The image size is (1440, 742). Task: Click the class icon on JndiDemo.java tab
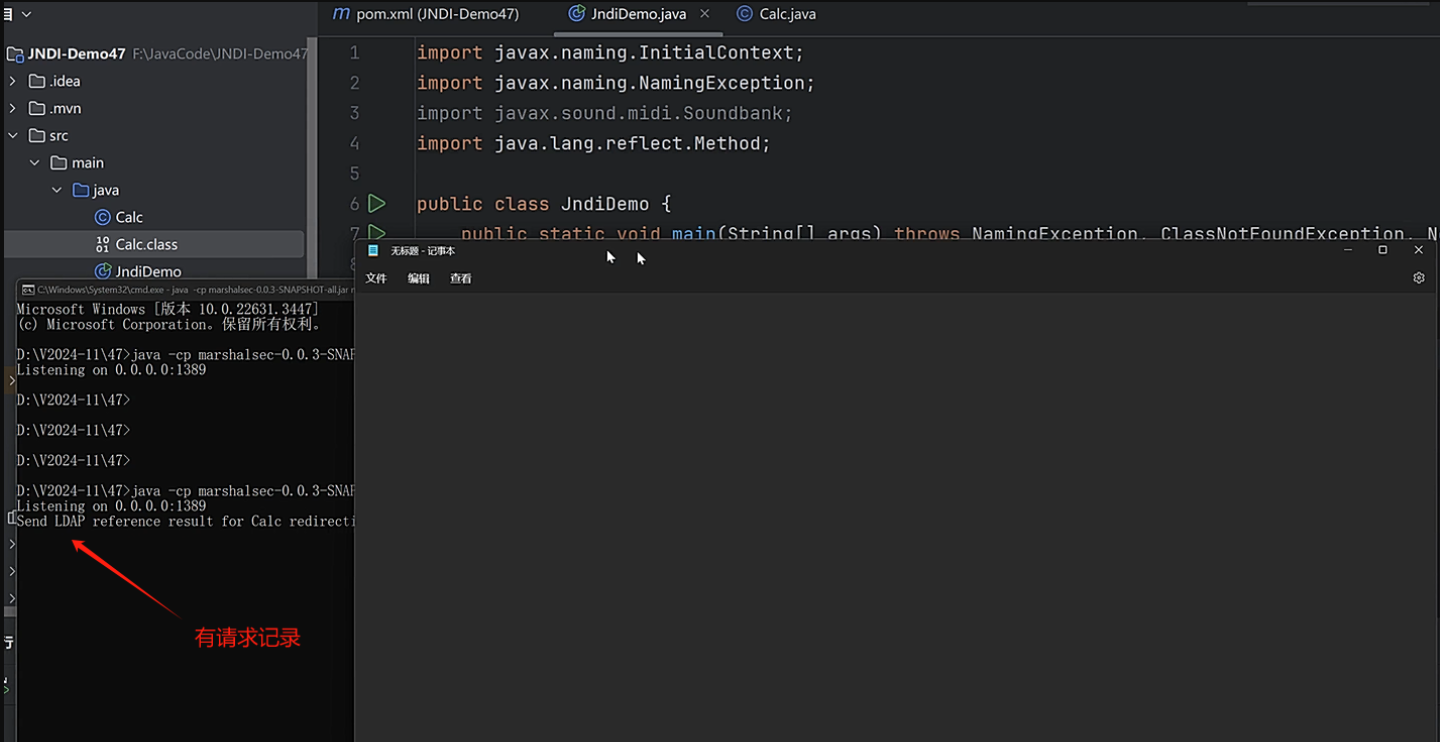576,14
